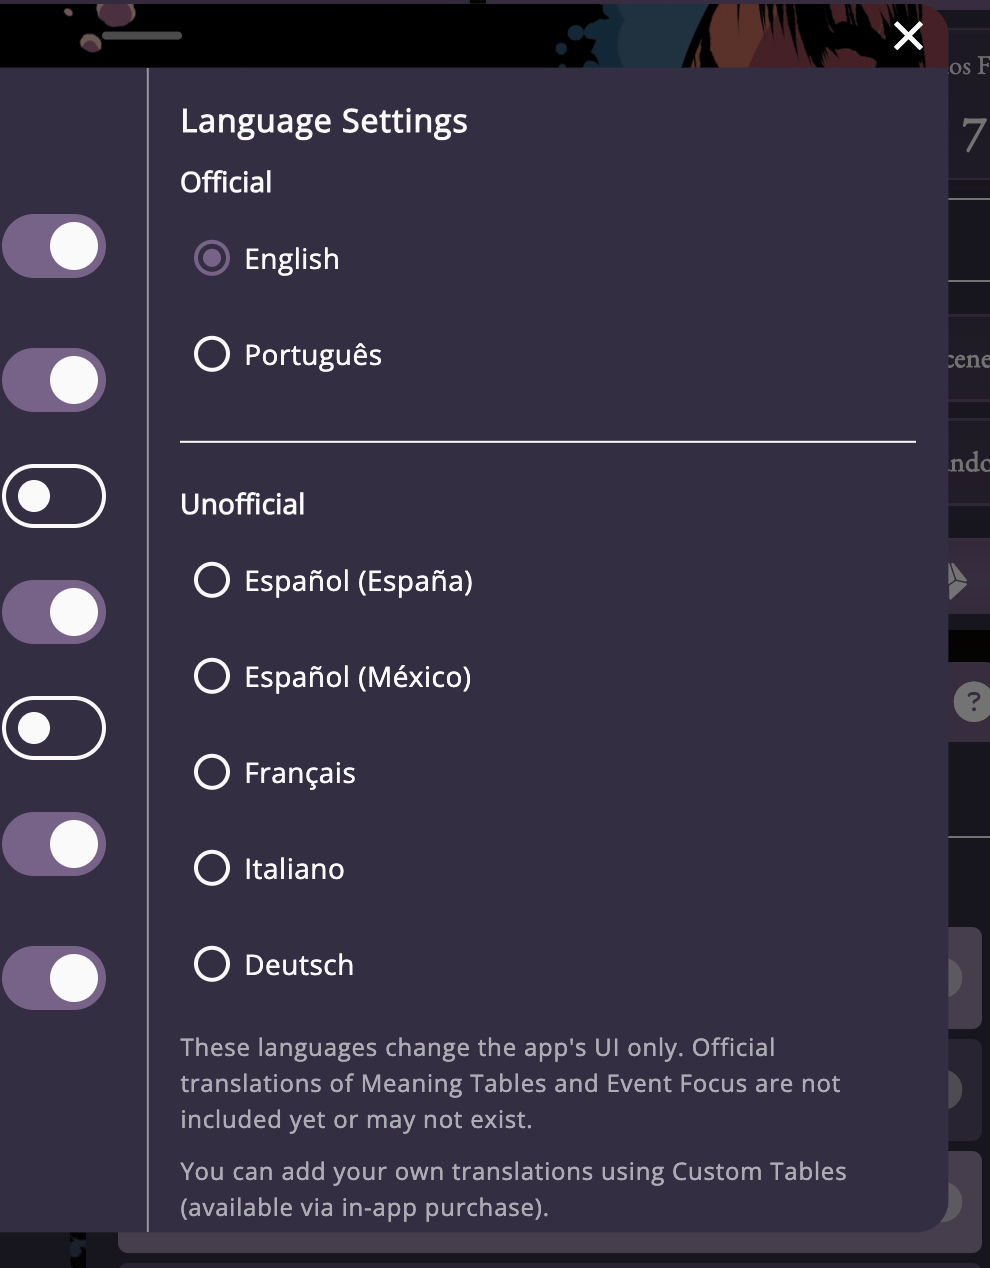This screenshot has height=1268, width=990.
Task: Disable the first toggle in the sidebar
Action: [x=54, y=246]
